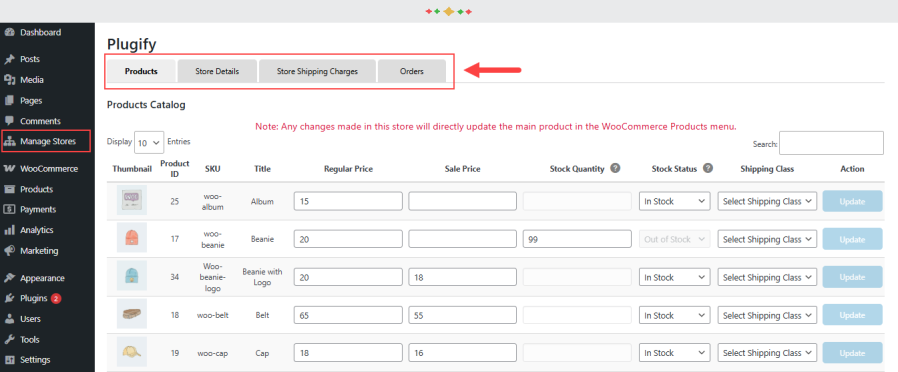Click the WooCommerce logo icon
898x372 pixels.
coord(9,169)
